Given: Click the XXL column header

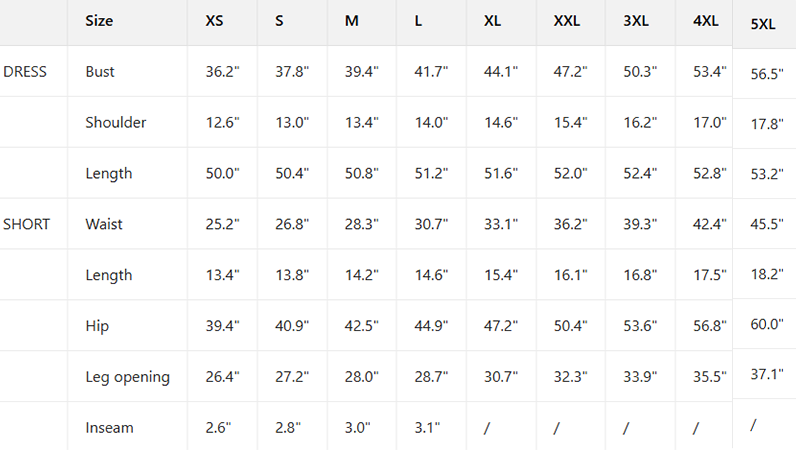Looking at the screenshot, I should 567,21.
